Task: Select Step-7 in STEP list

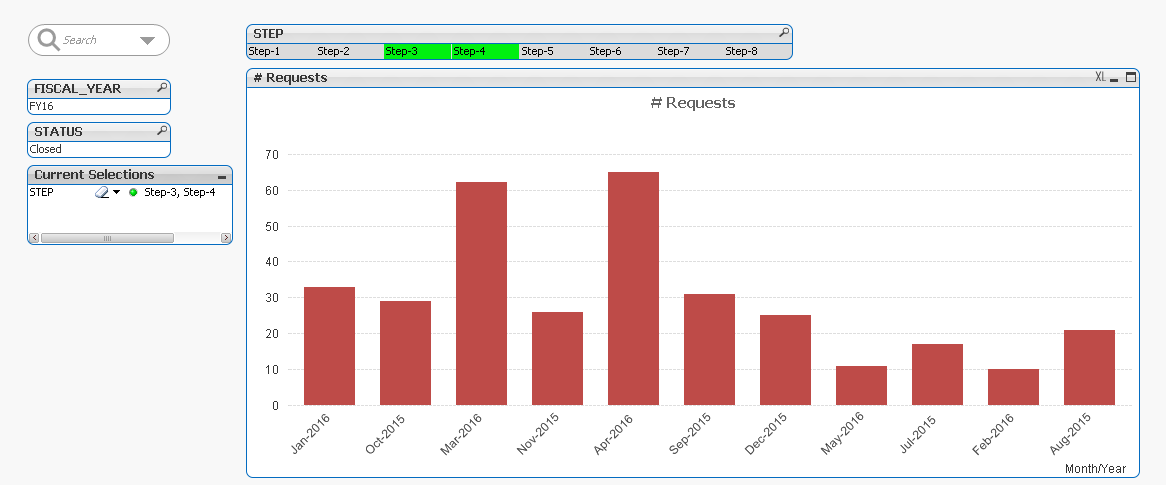Action: [x=689, y=51]
